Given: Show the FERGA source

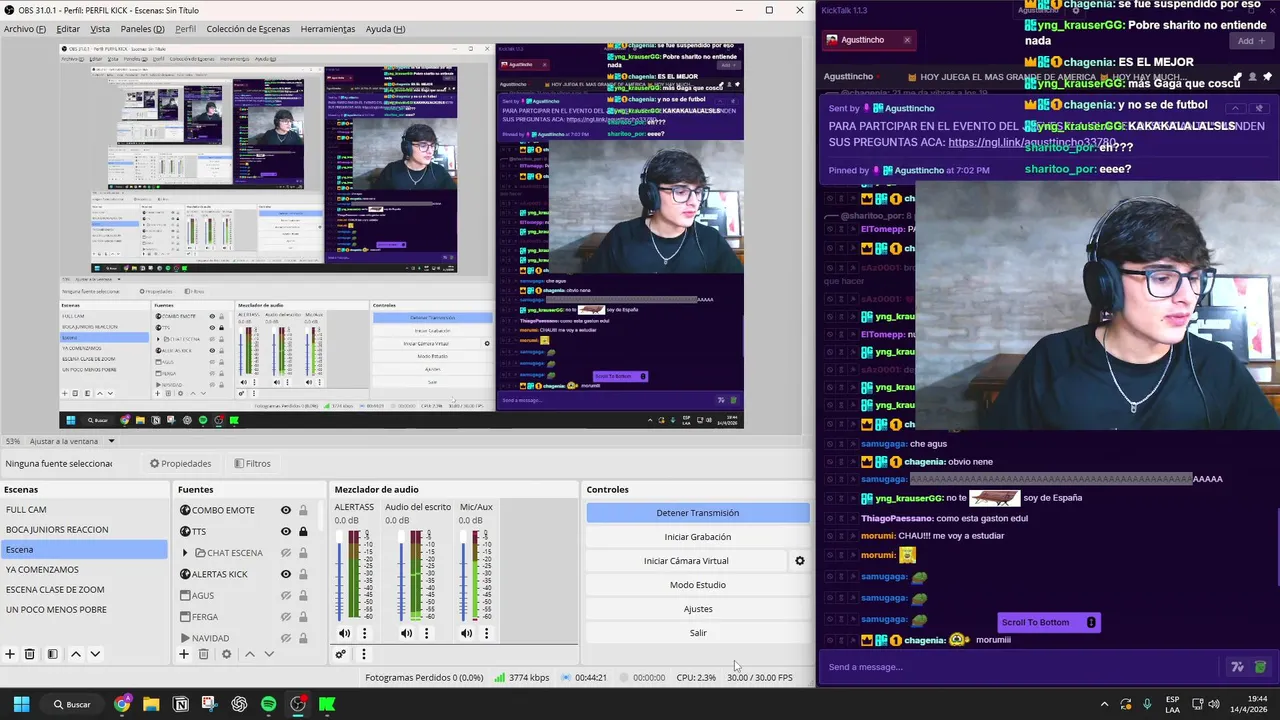Looking at the screenshot, I should click(286, 617).
